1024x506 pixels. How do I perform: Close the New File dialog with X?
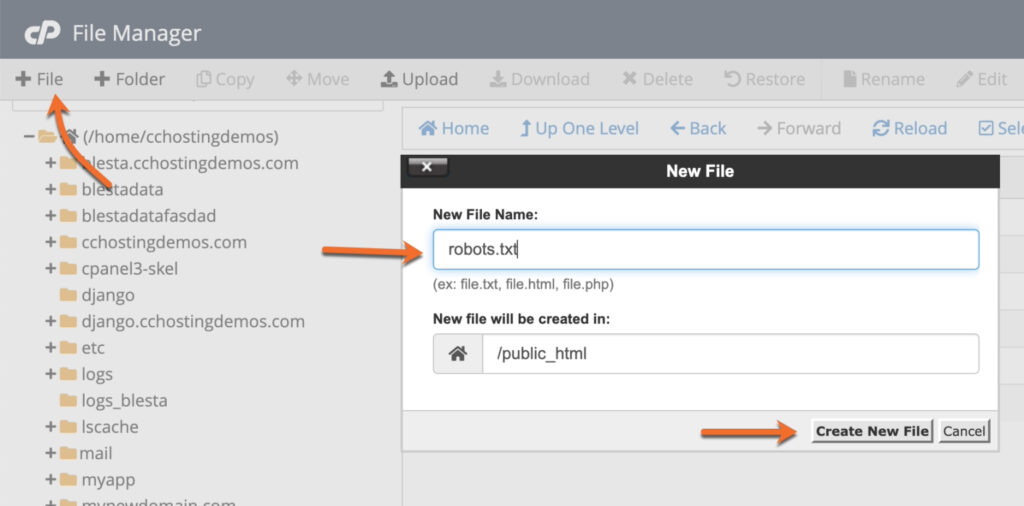click(x=427, y=167)
